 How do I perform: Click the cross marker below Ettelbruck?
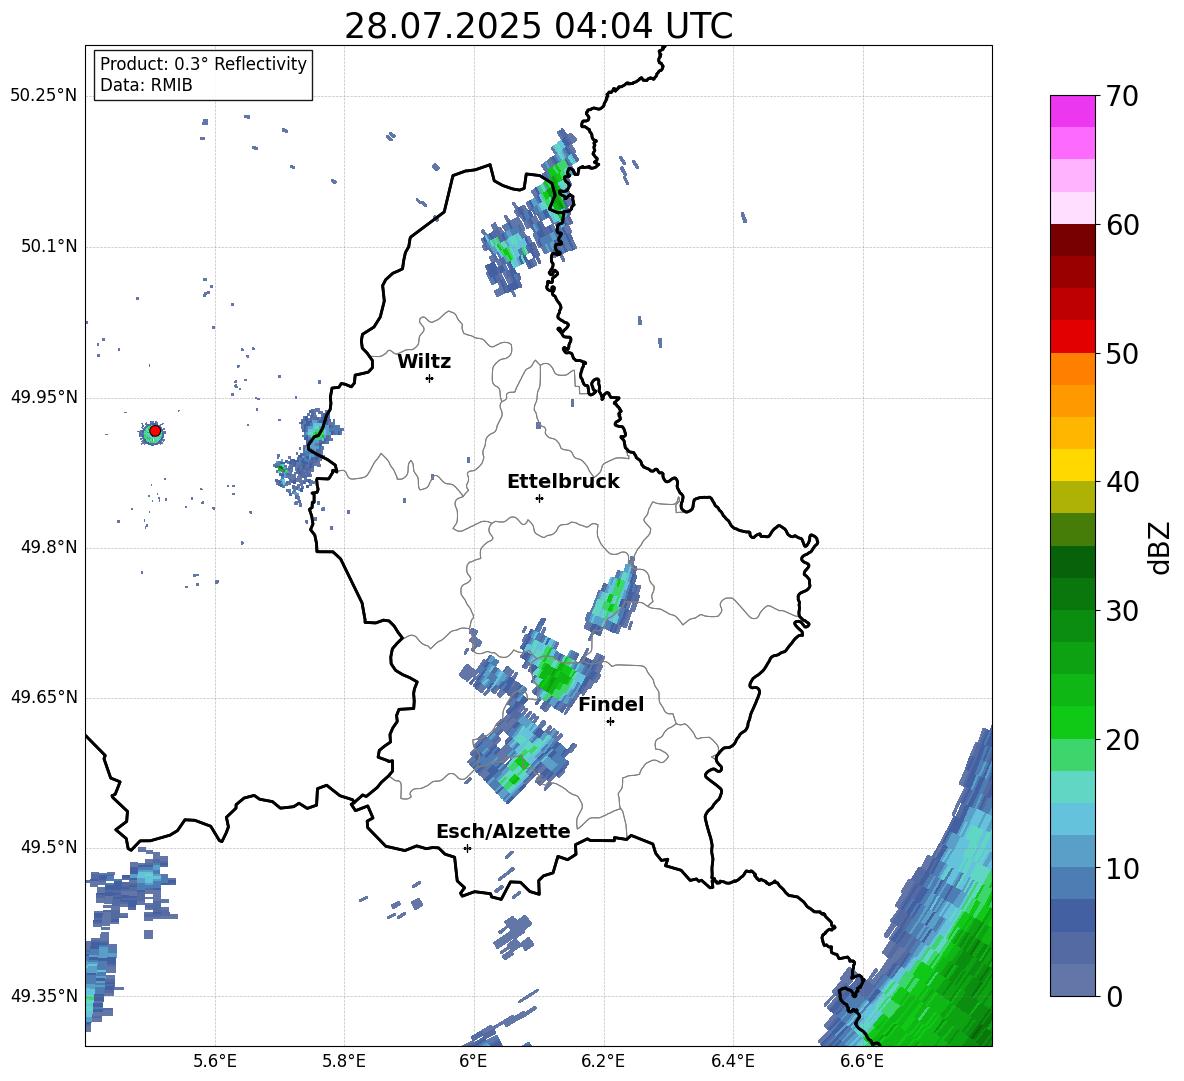[x=539, y=498]
